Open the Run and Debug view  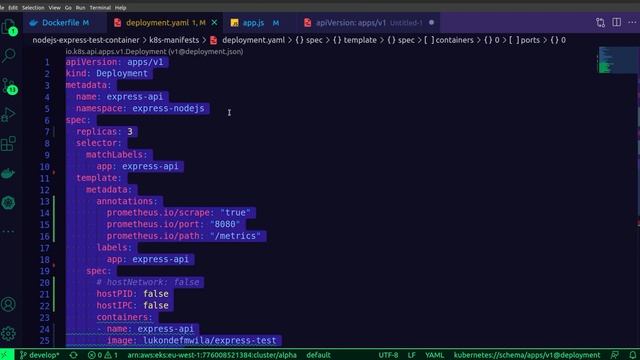point(8,115)
